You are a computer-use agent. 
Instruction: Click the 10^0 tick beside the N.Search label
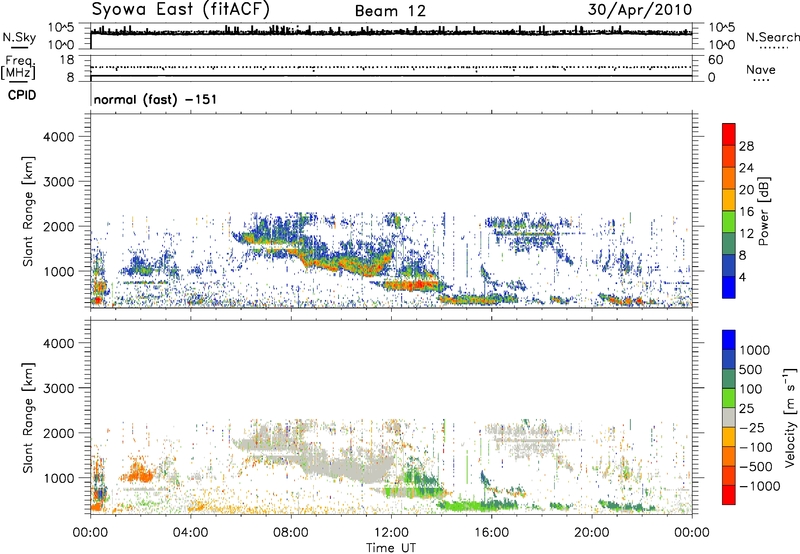[x=722, y=45]
